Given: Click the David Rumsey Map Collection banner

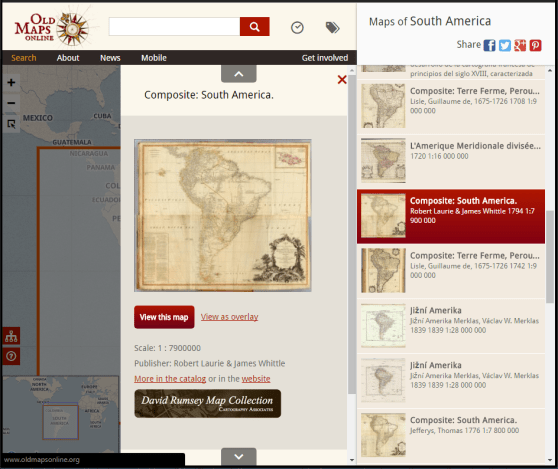Looking at the screenshot, I should (x=207, y=404).
